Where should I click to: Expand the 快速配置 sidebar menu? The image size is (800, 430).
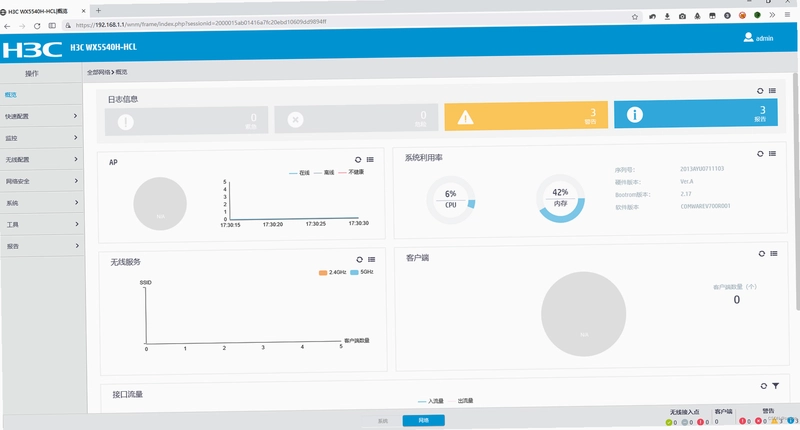41,116
